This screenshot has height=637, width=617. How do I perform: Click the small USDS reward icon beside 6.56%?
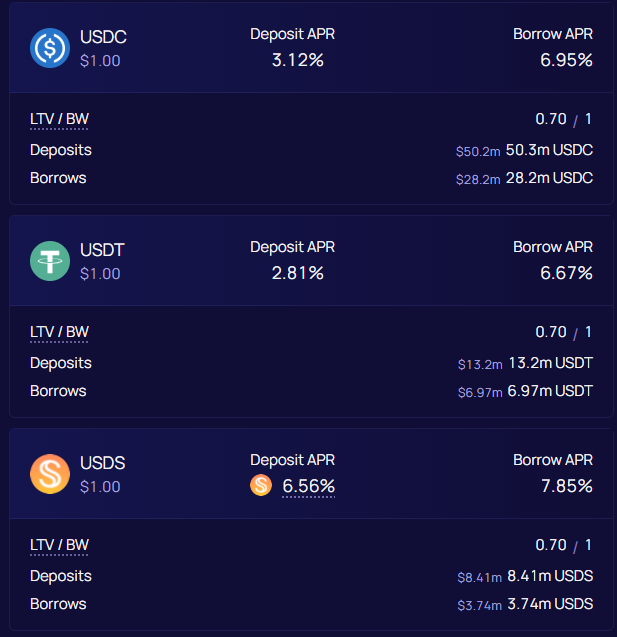[261, 486]
